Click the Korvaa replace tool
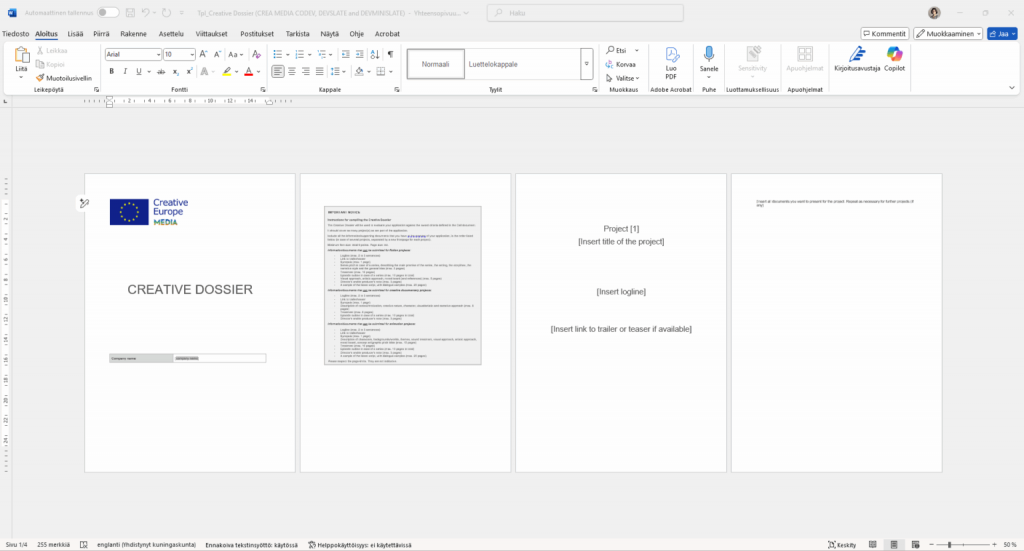This screenshot has width=1024, height=551. (x=621, y=63)
